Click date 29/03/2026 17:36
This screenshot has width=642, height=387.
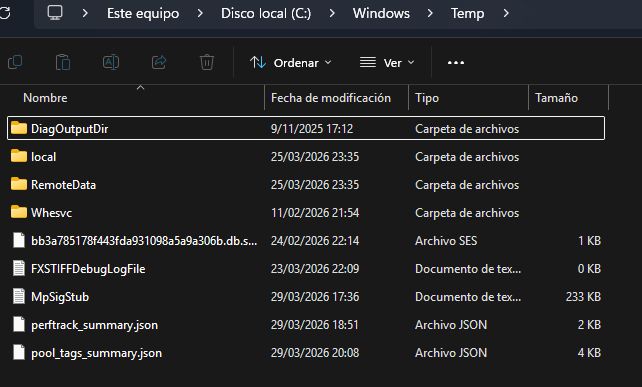[x=315, y=297]
